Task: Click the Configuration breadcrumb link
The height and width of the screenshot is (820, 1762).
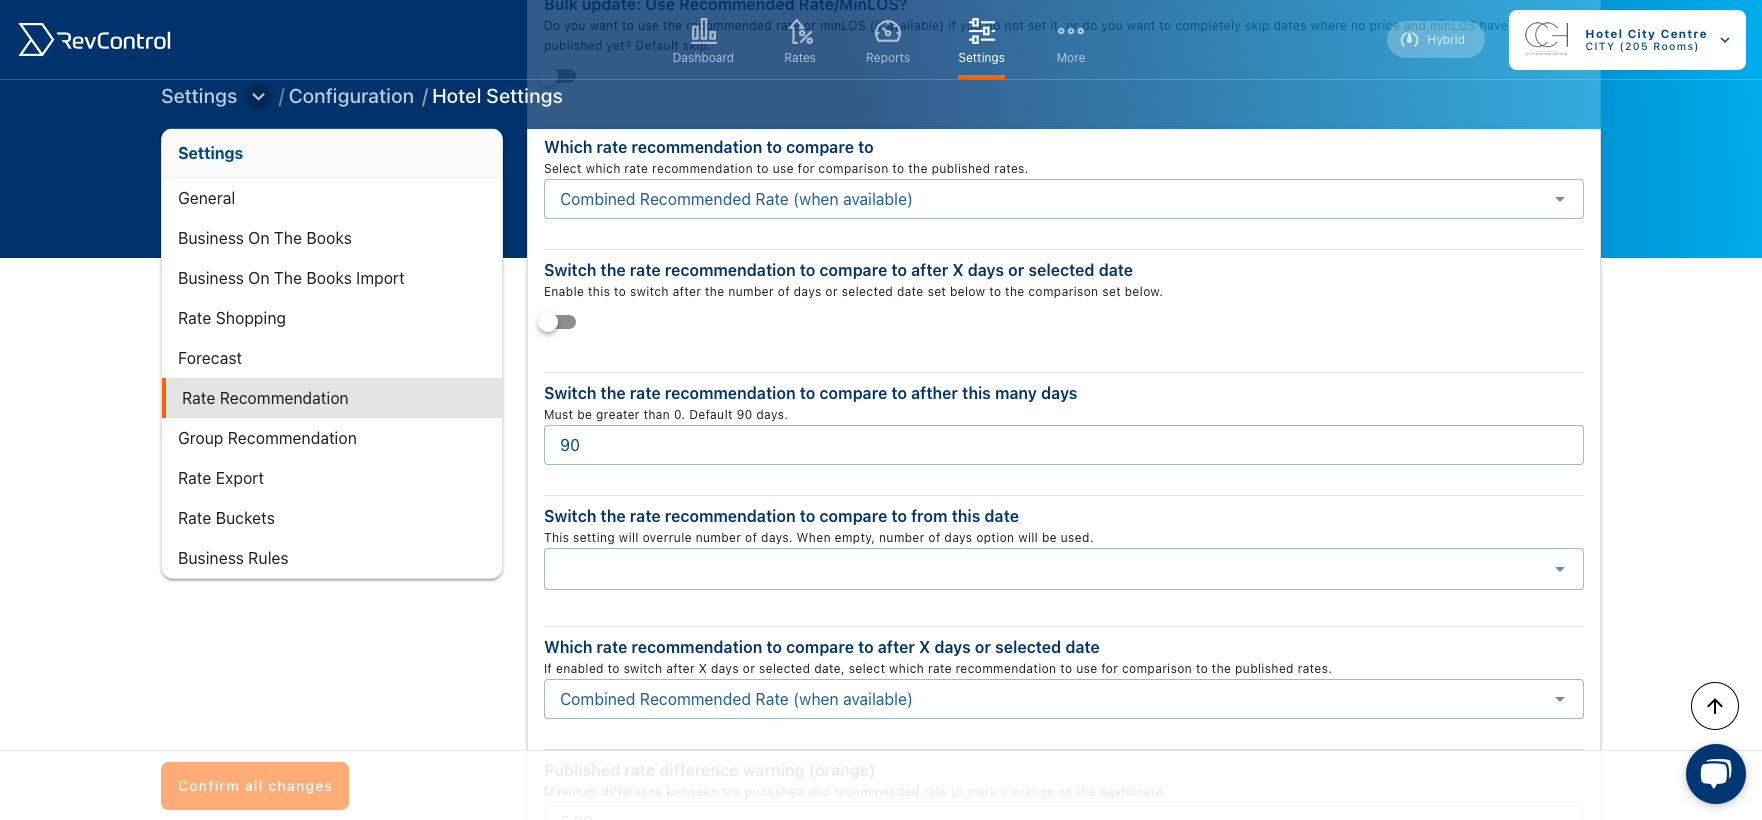Action: coord(351,96)
